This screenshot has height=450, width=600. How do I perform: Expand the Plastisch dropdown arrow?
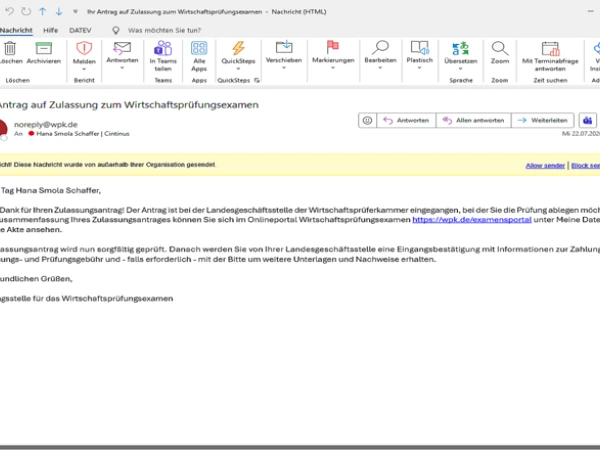(x=420, y=68)
